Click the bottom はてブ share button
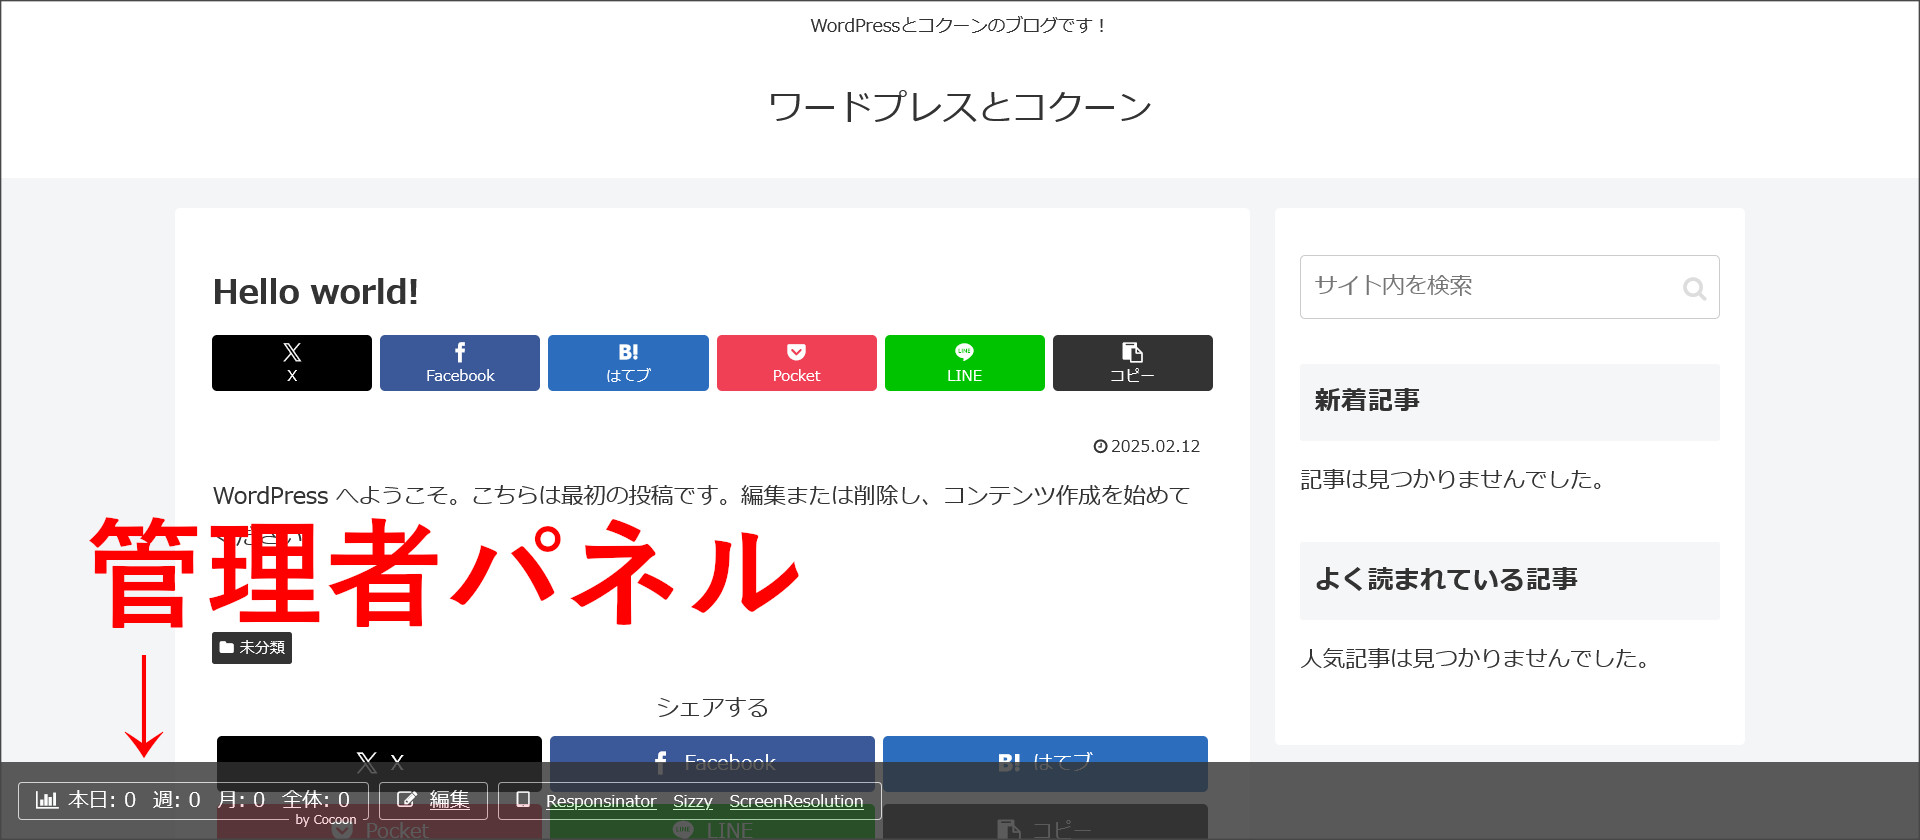Image resolution: width=1920 pixels, height=840 pixels. 1045,763
